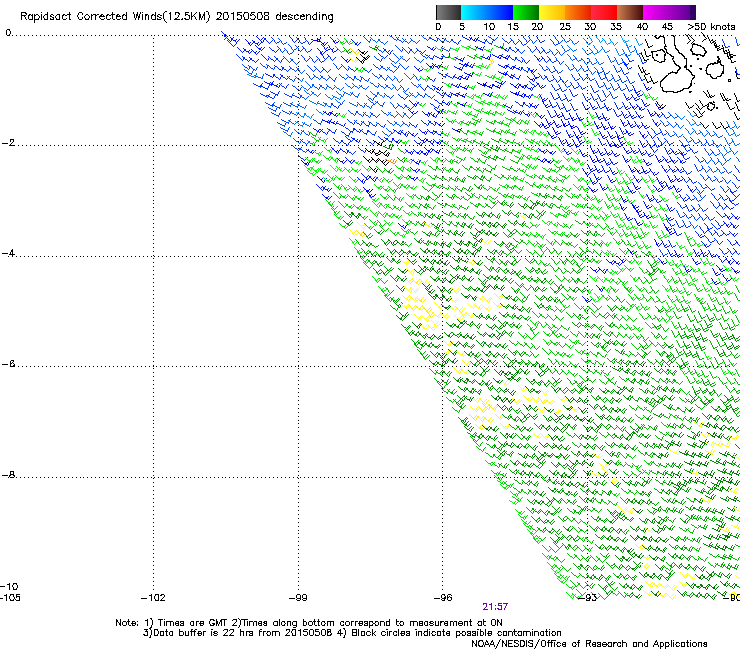Image resolution: width=740 pixels, height=650 pixels.
Task: Click the yellow 20-25 knots legend swatch
Action: [552, 12]
